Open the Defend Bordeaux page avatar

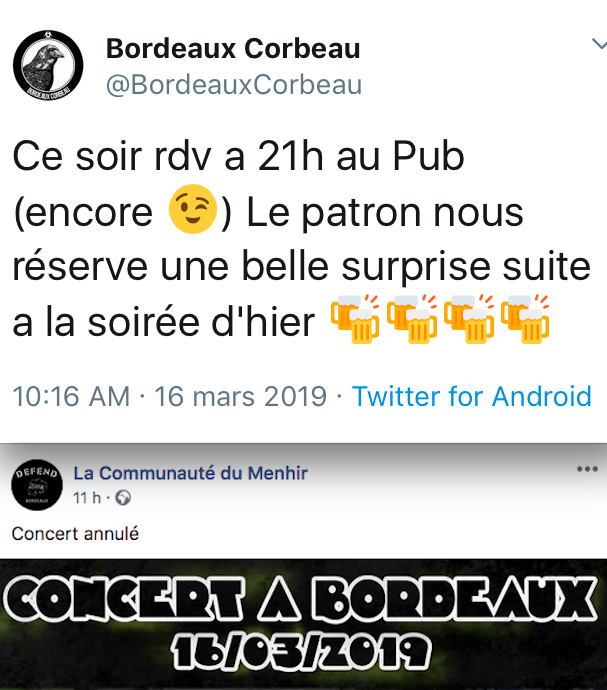pos(37,485)
